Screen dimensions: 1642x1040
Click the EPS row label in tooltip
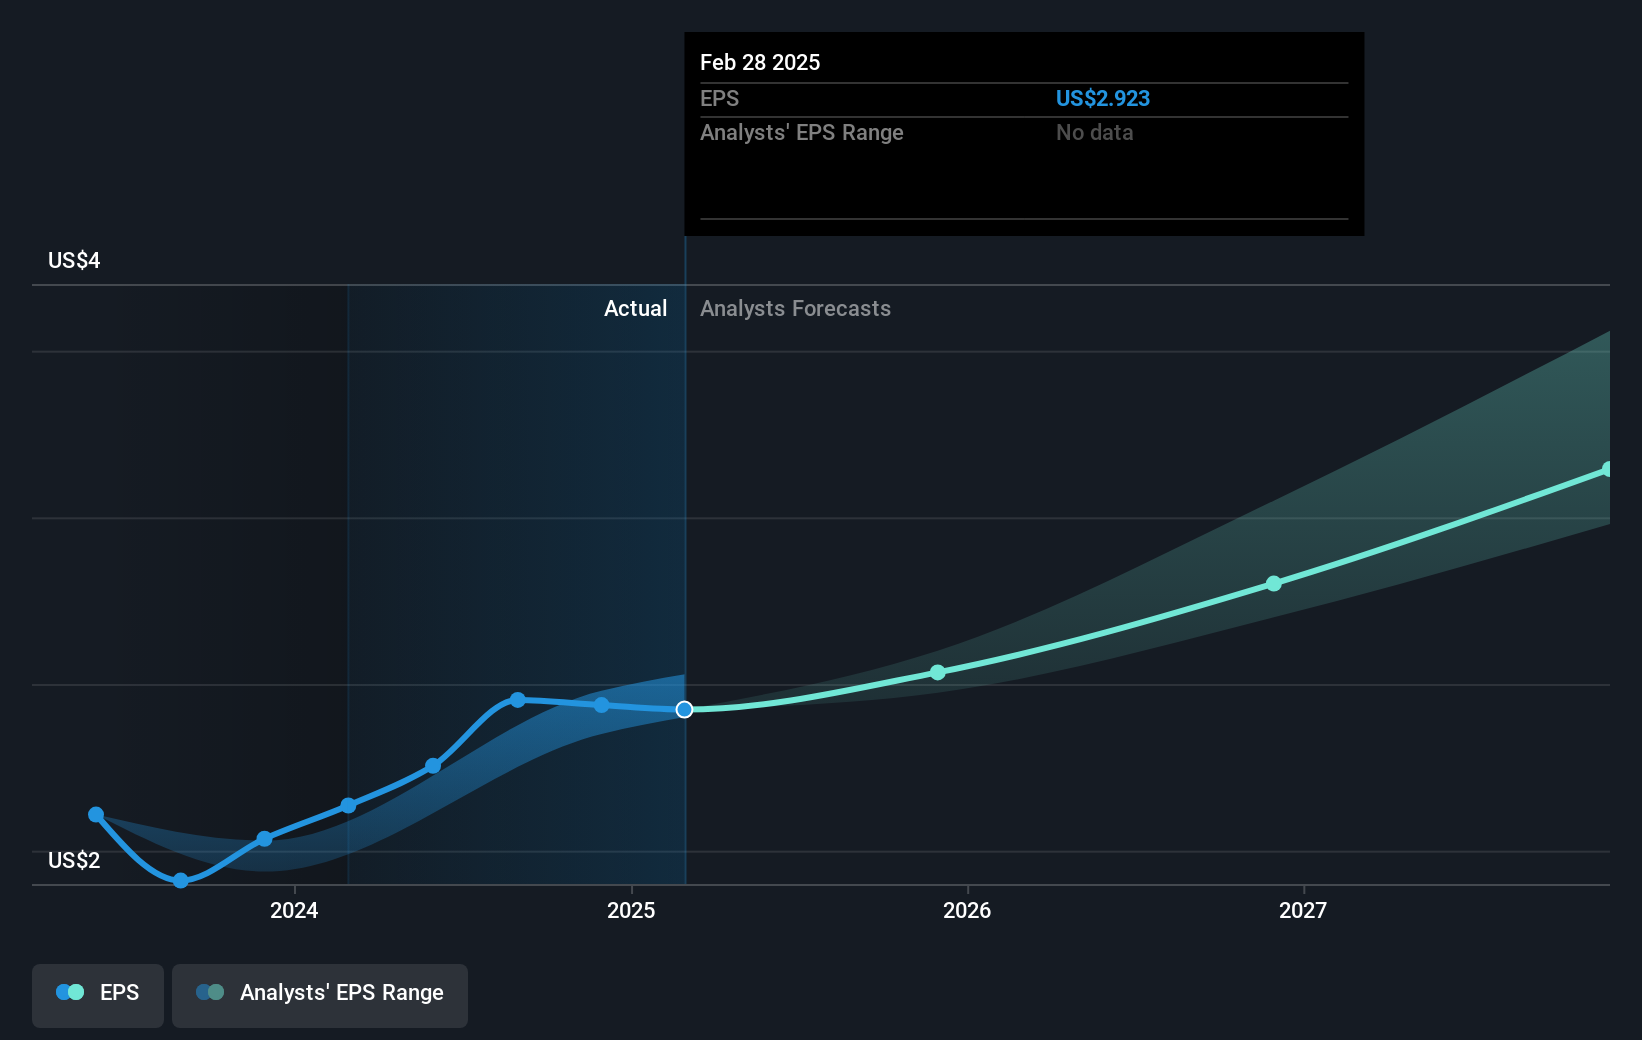tap(719, 98)
